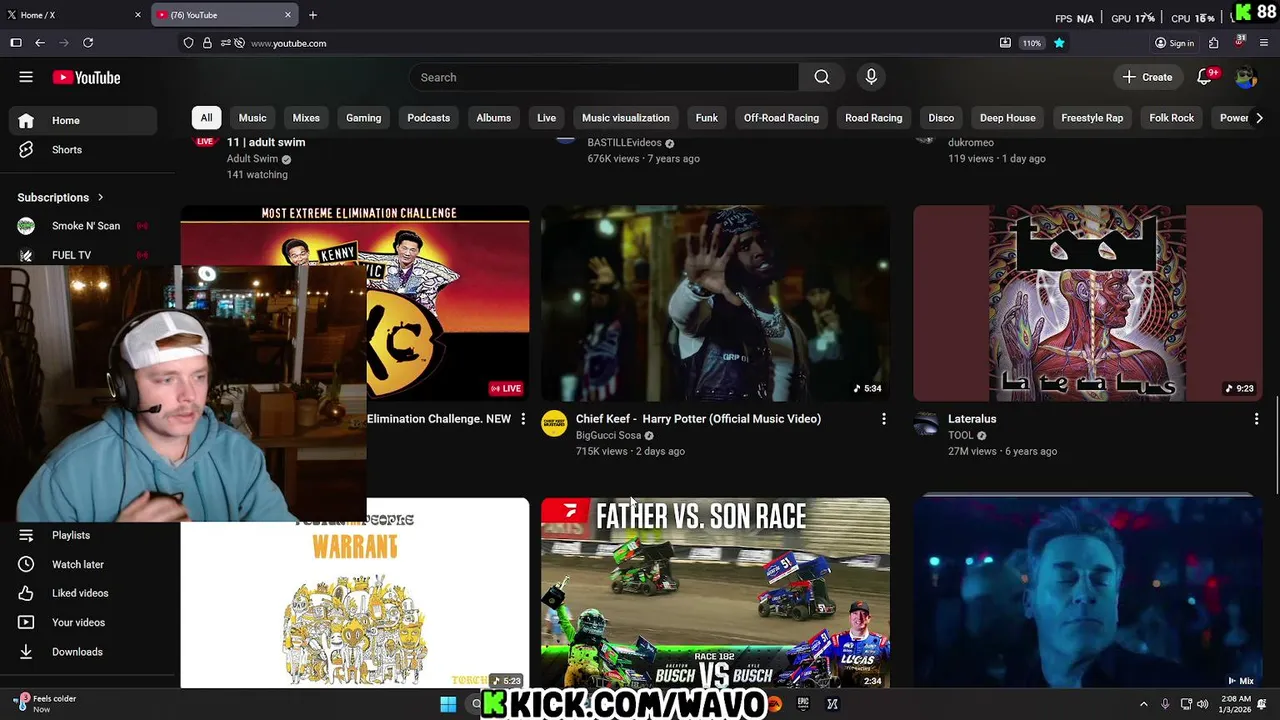
Task: Switch to the (76) YouTube tab
Action: [224, 15]
